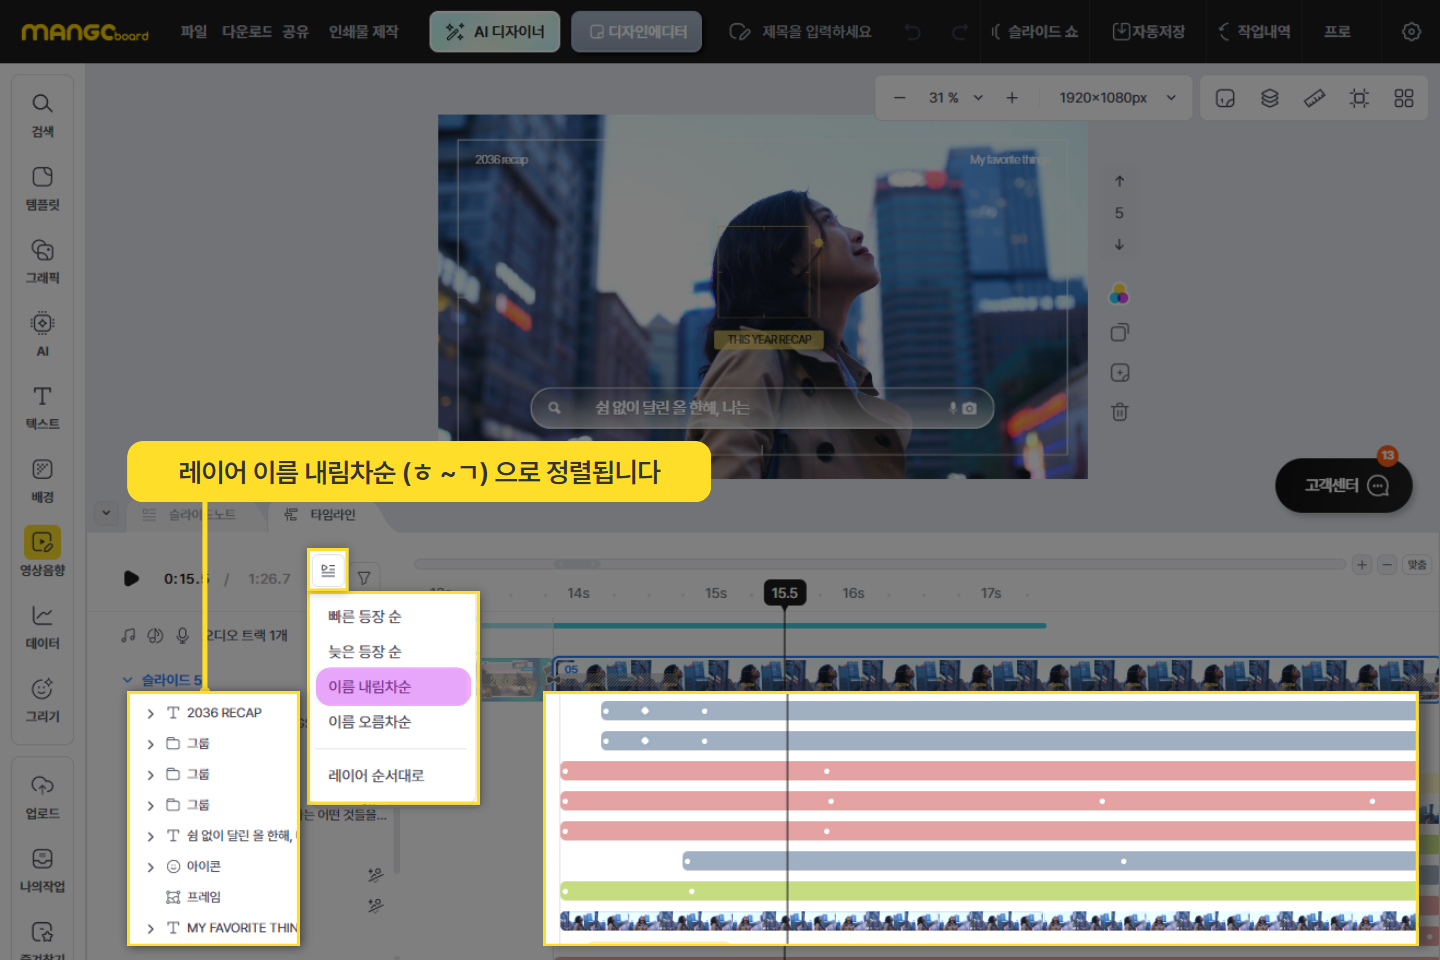1440x960 pixels.
Task: Open the timeline filter funnel icon
Action: (364, 578)
